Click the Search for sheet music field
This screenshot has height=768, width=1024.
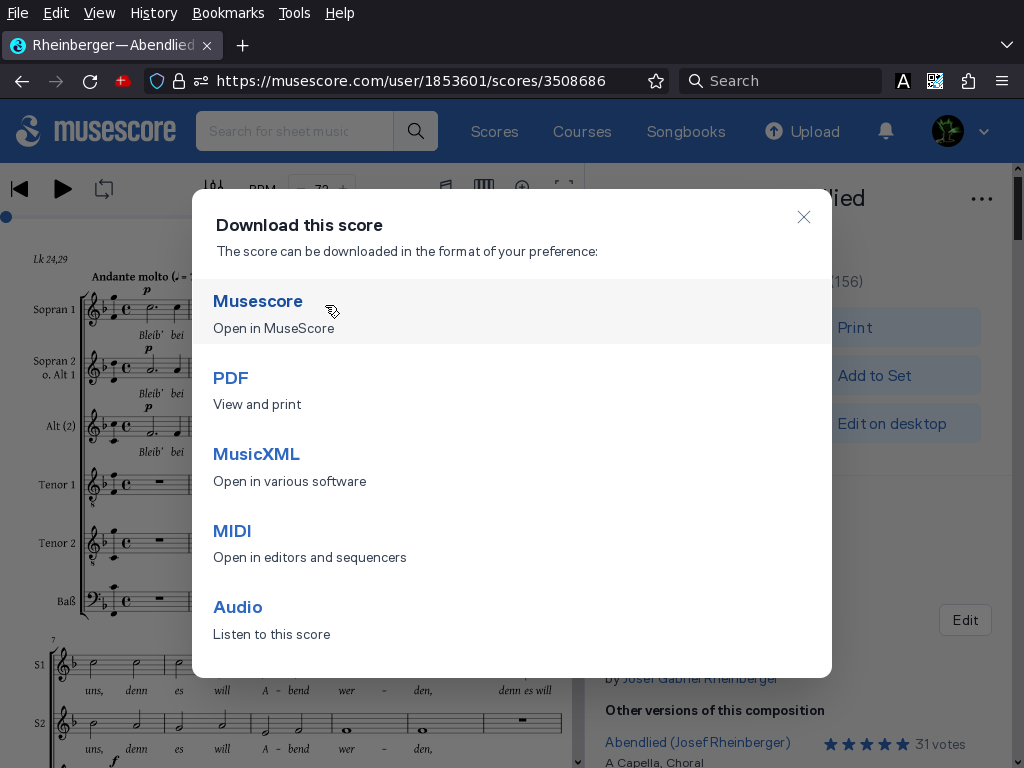coord(295,131)
